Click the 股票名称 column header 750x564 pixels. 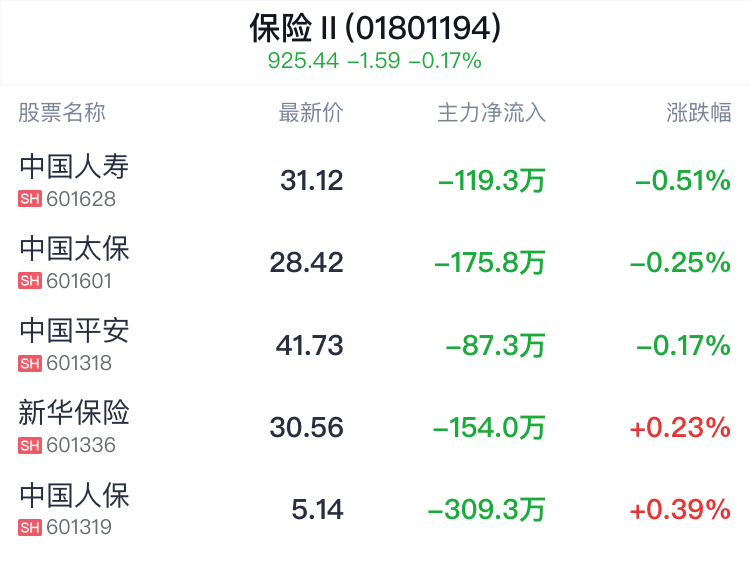click(62, 112)
